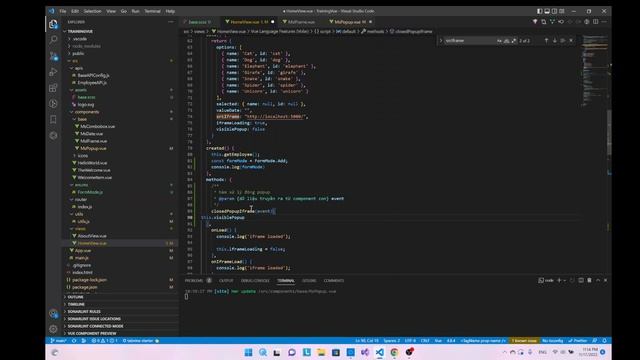Expand the node_modules folder

86,46
